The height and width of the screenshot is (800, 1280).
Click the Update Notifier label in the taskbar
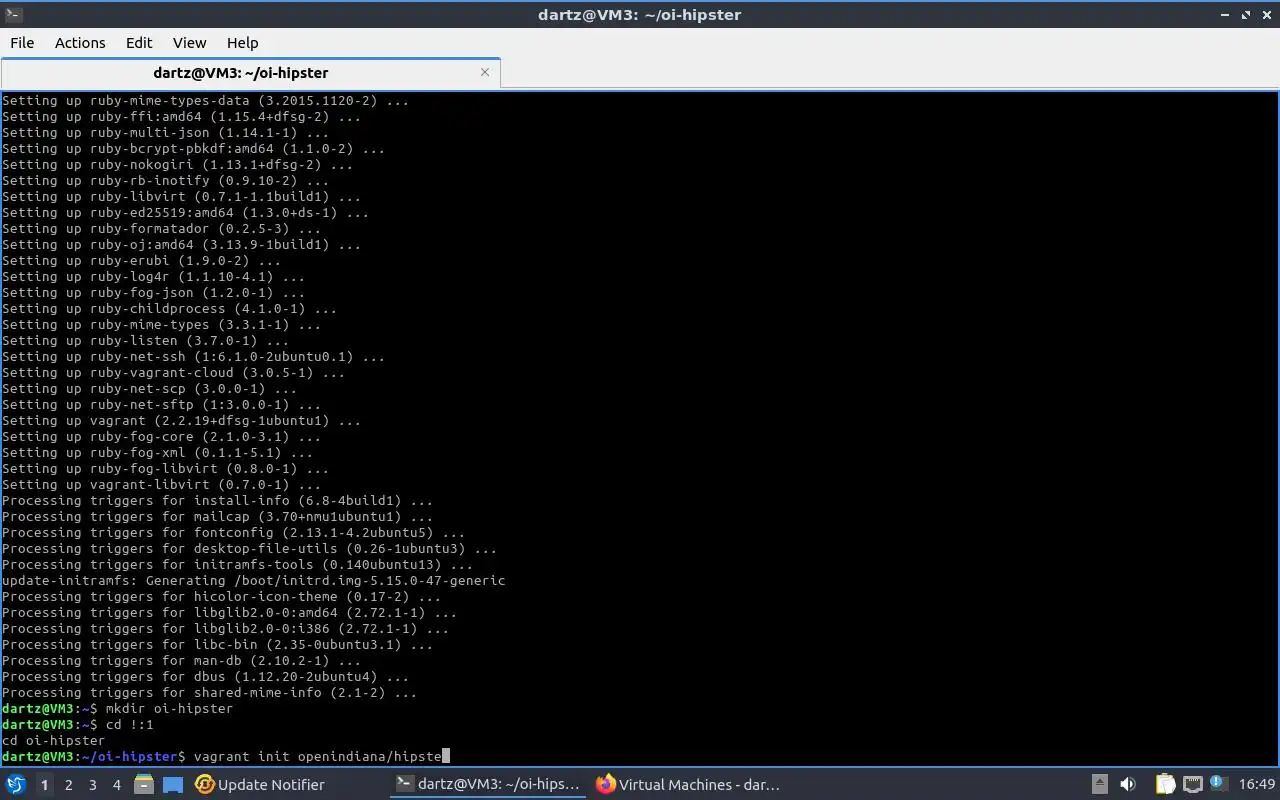pyautogui.click(x=271, y=785)
